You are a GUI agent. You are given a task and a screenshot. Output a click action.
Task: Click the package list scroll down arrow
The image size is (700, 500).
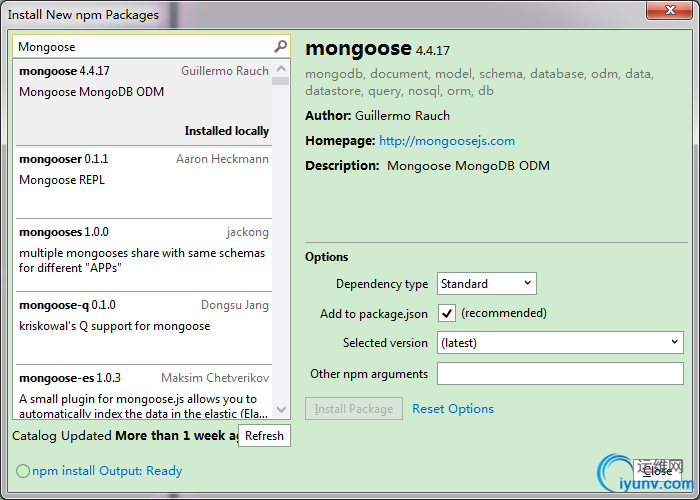point(281,409)
